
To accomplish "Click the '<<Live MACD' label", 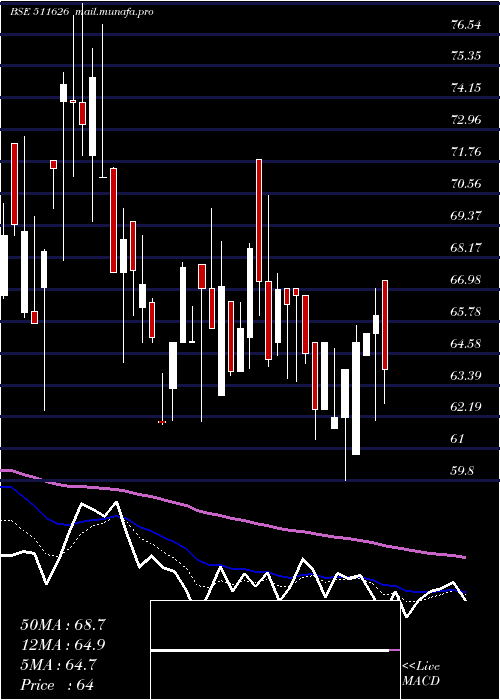I will point(421,674).
